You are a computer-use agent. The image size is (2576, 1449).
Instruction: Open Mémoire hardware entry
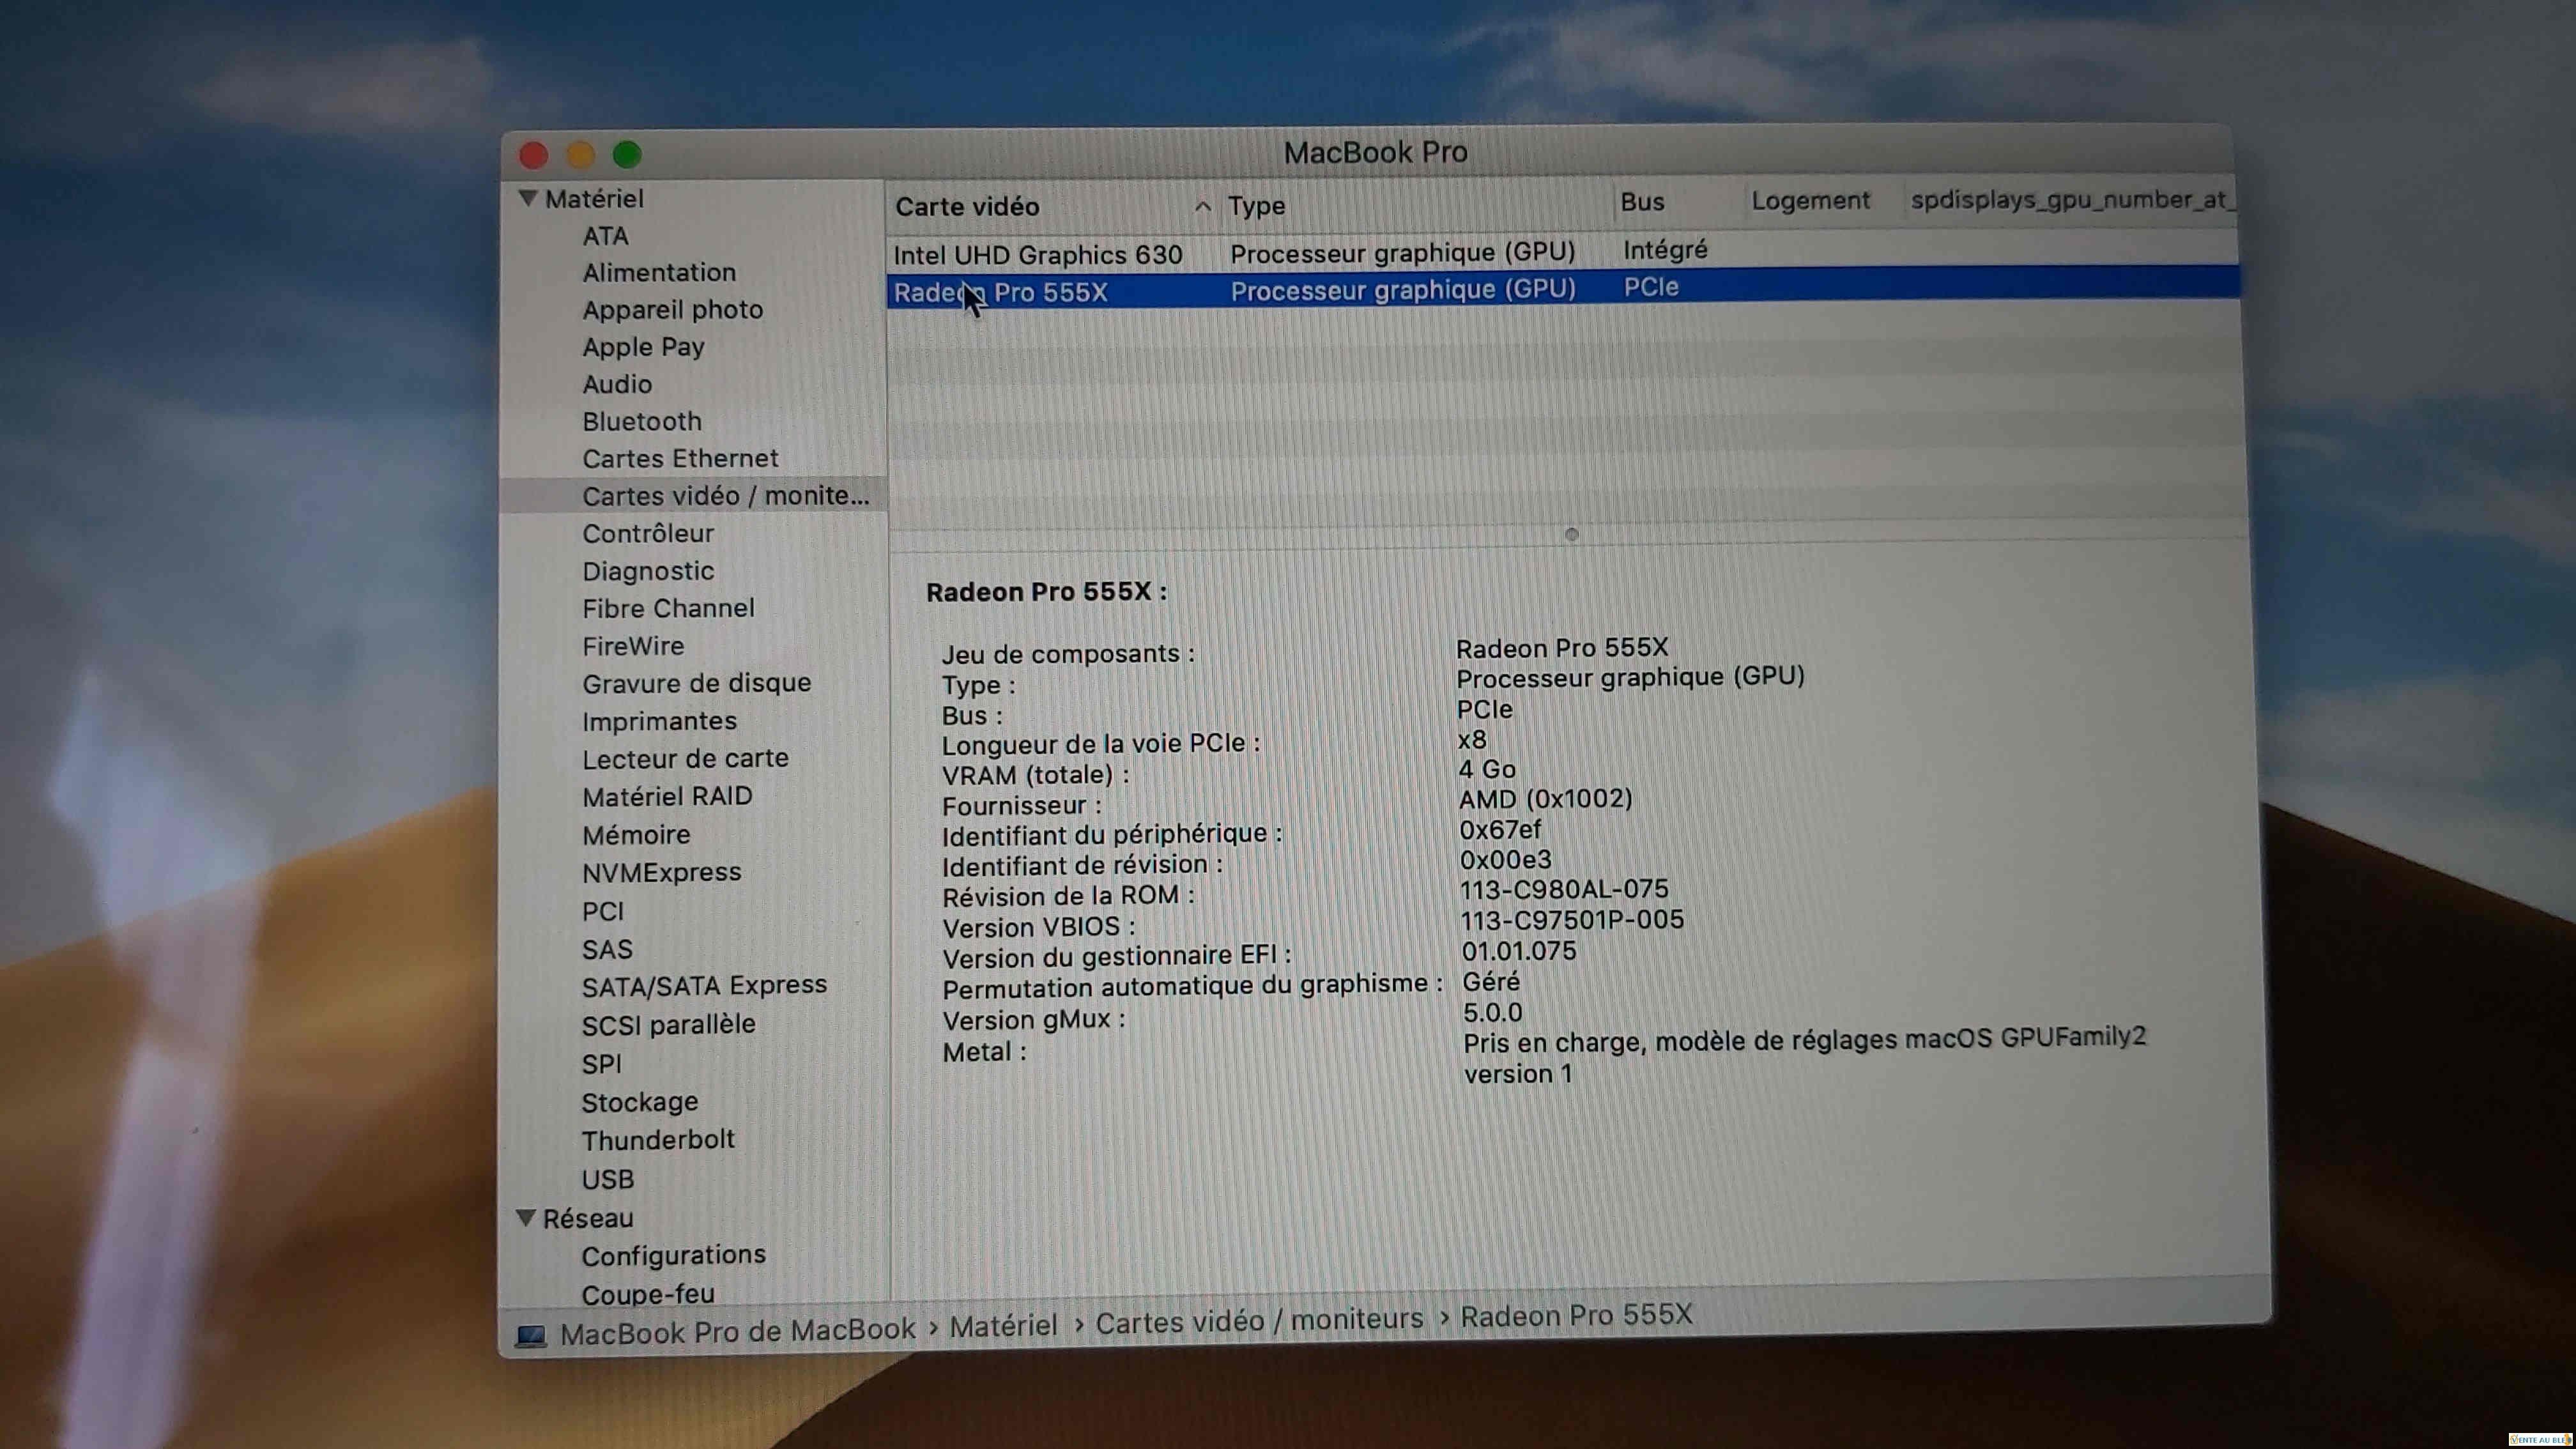point(636,834)
